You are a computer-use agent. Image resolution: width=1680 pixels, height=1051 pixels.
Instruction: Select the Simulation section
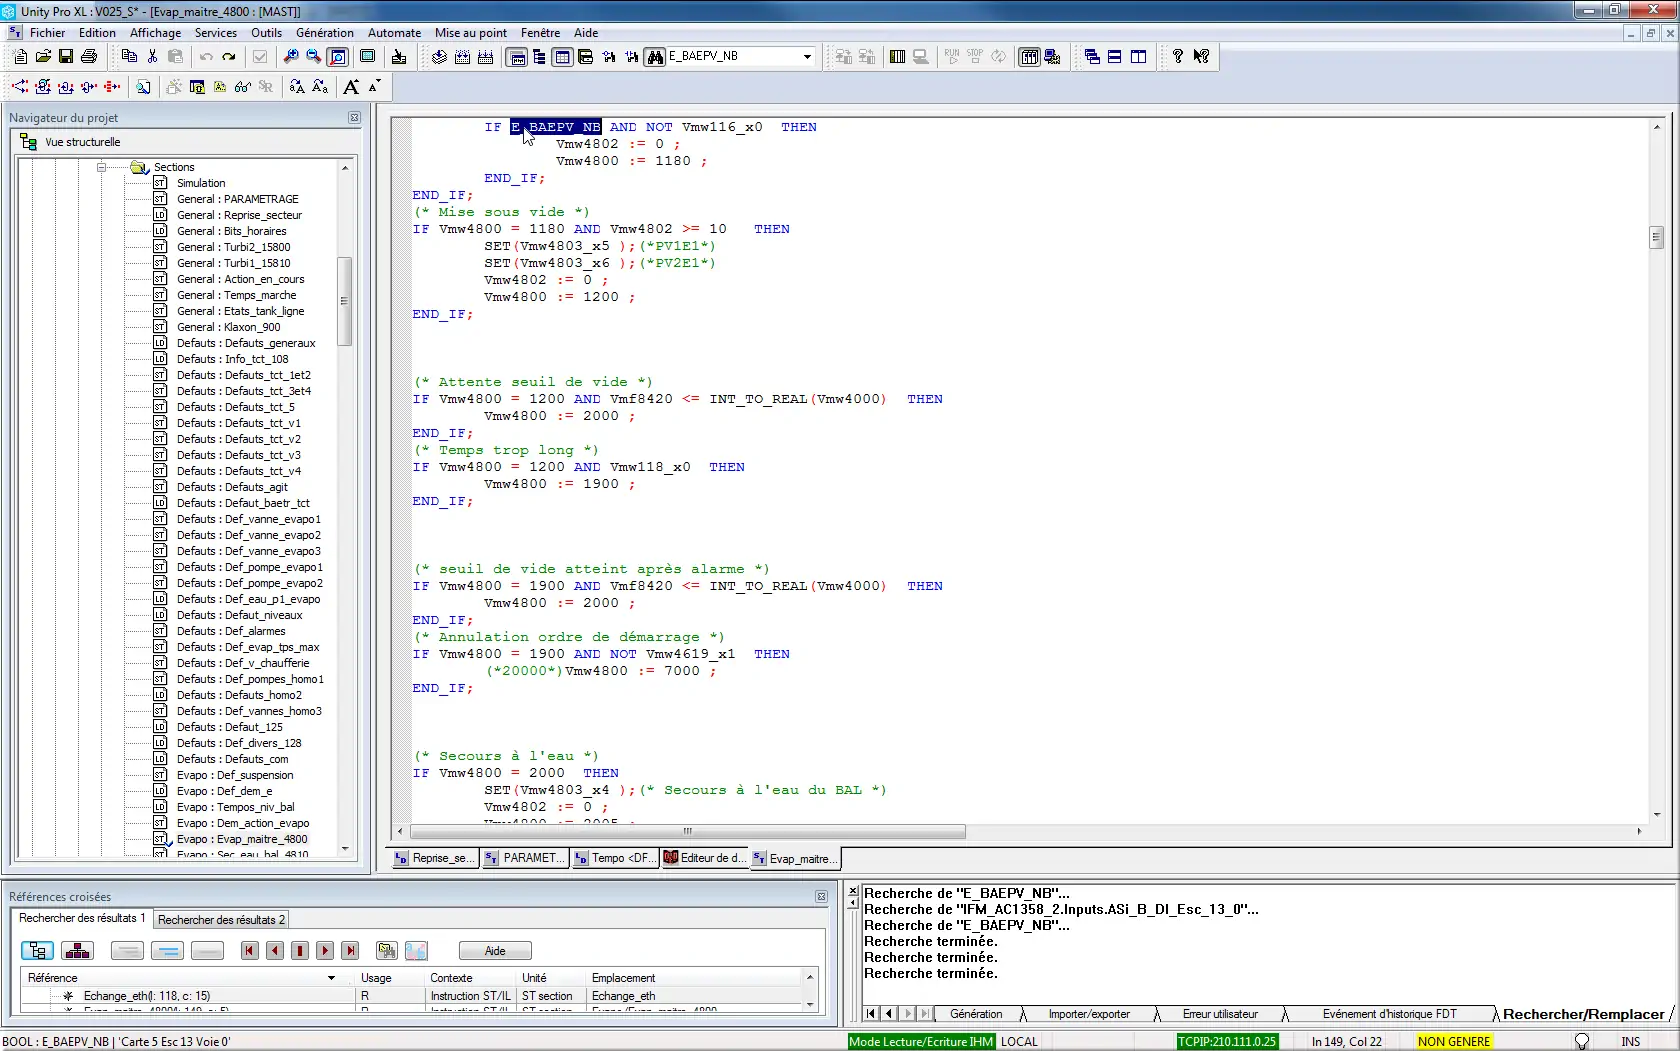click(x=201, y=183)
